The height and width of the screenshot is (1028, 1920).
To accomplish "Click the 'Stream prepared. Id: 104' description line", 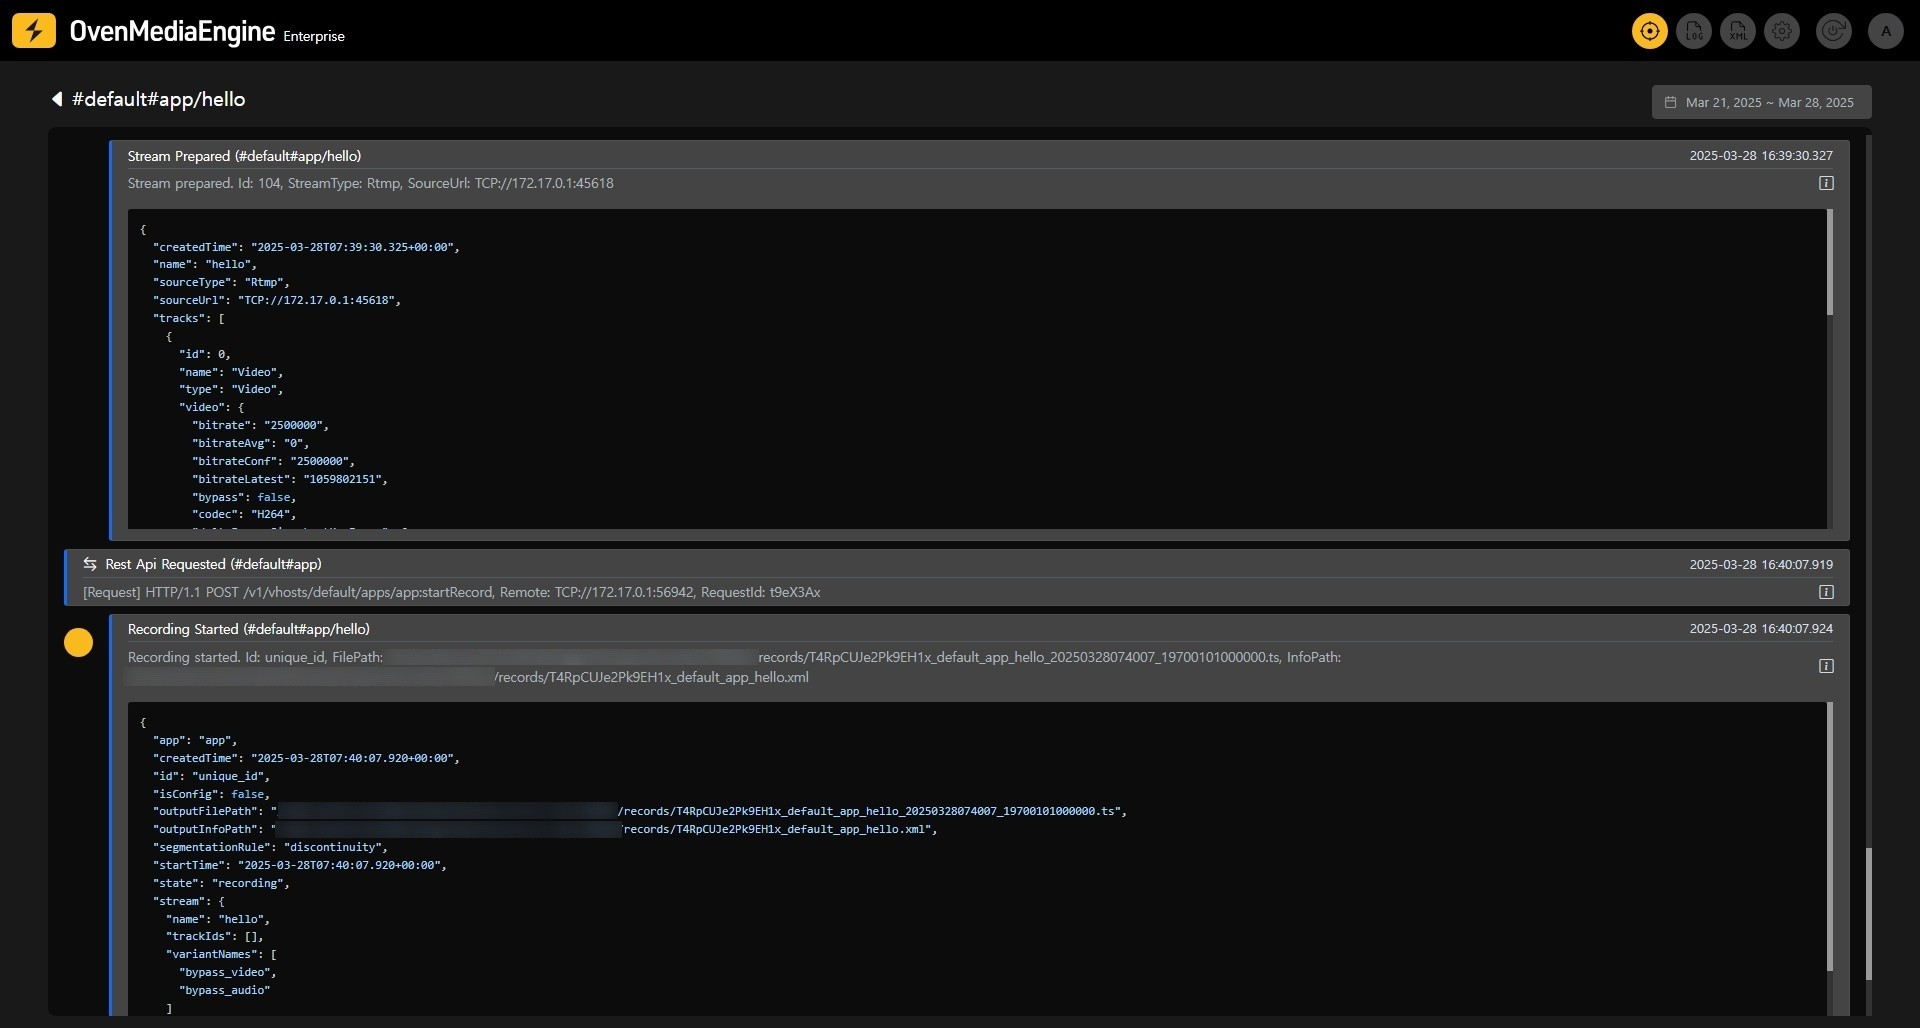I will 370,183.
